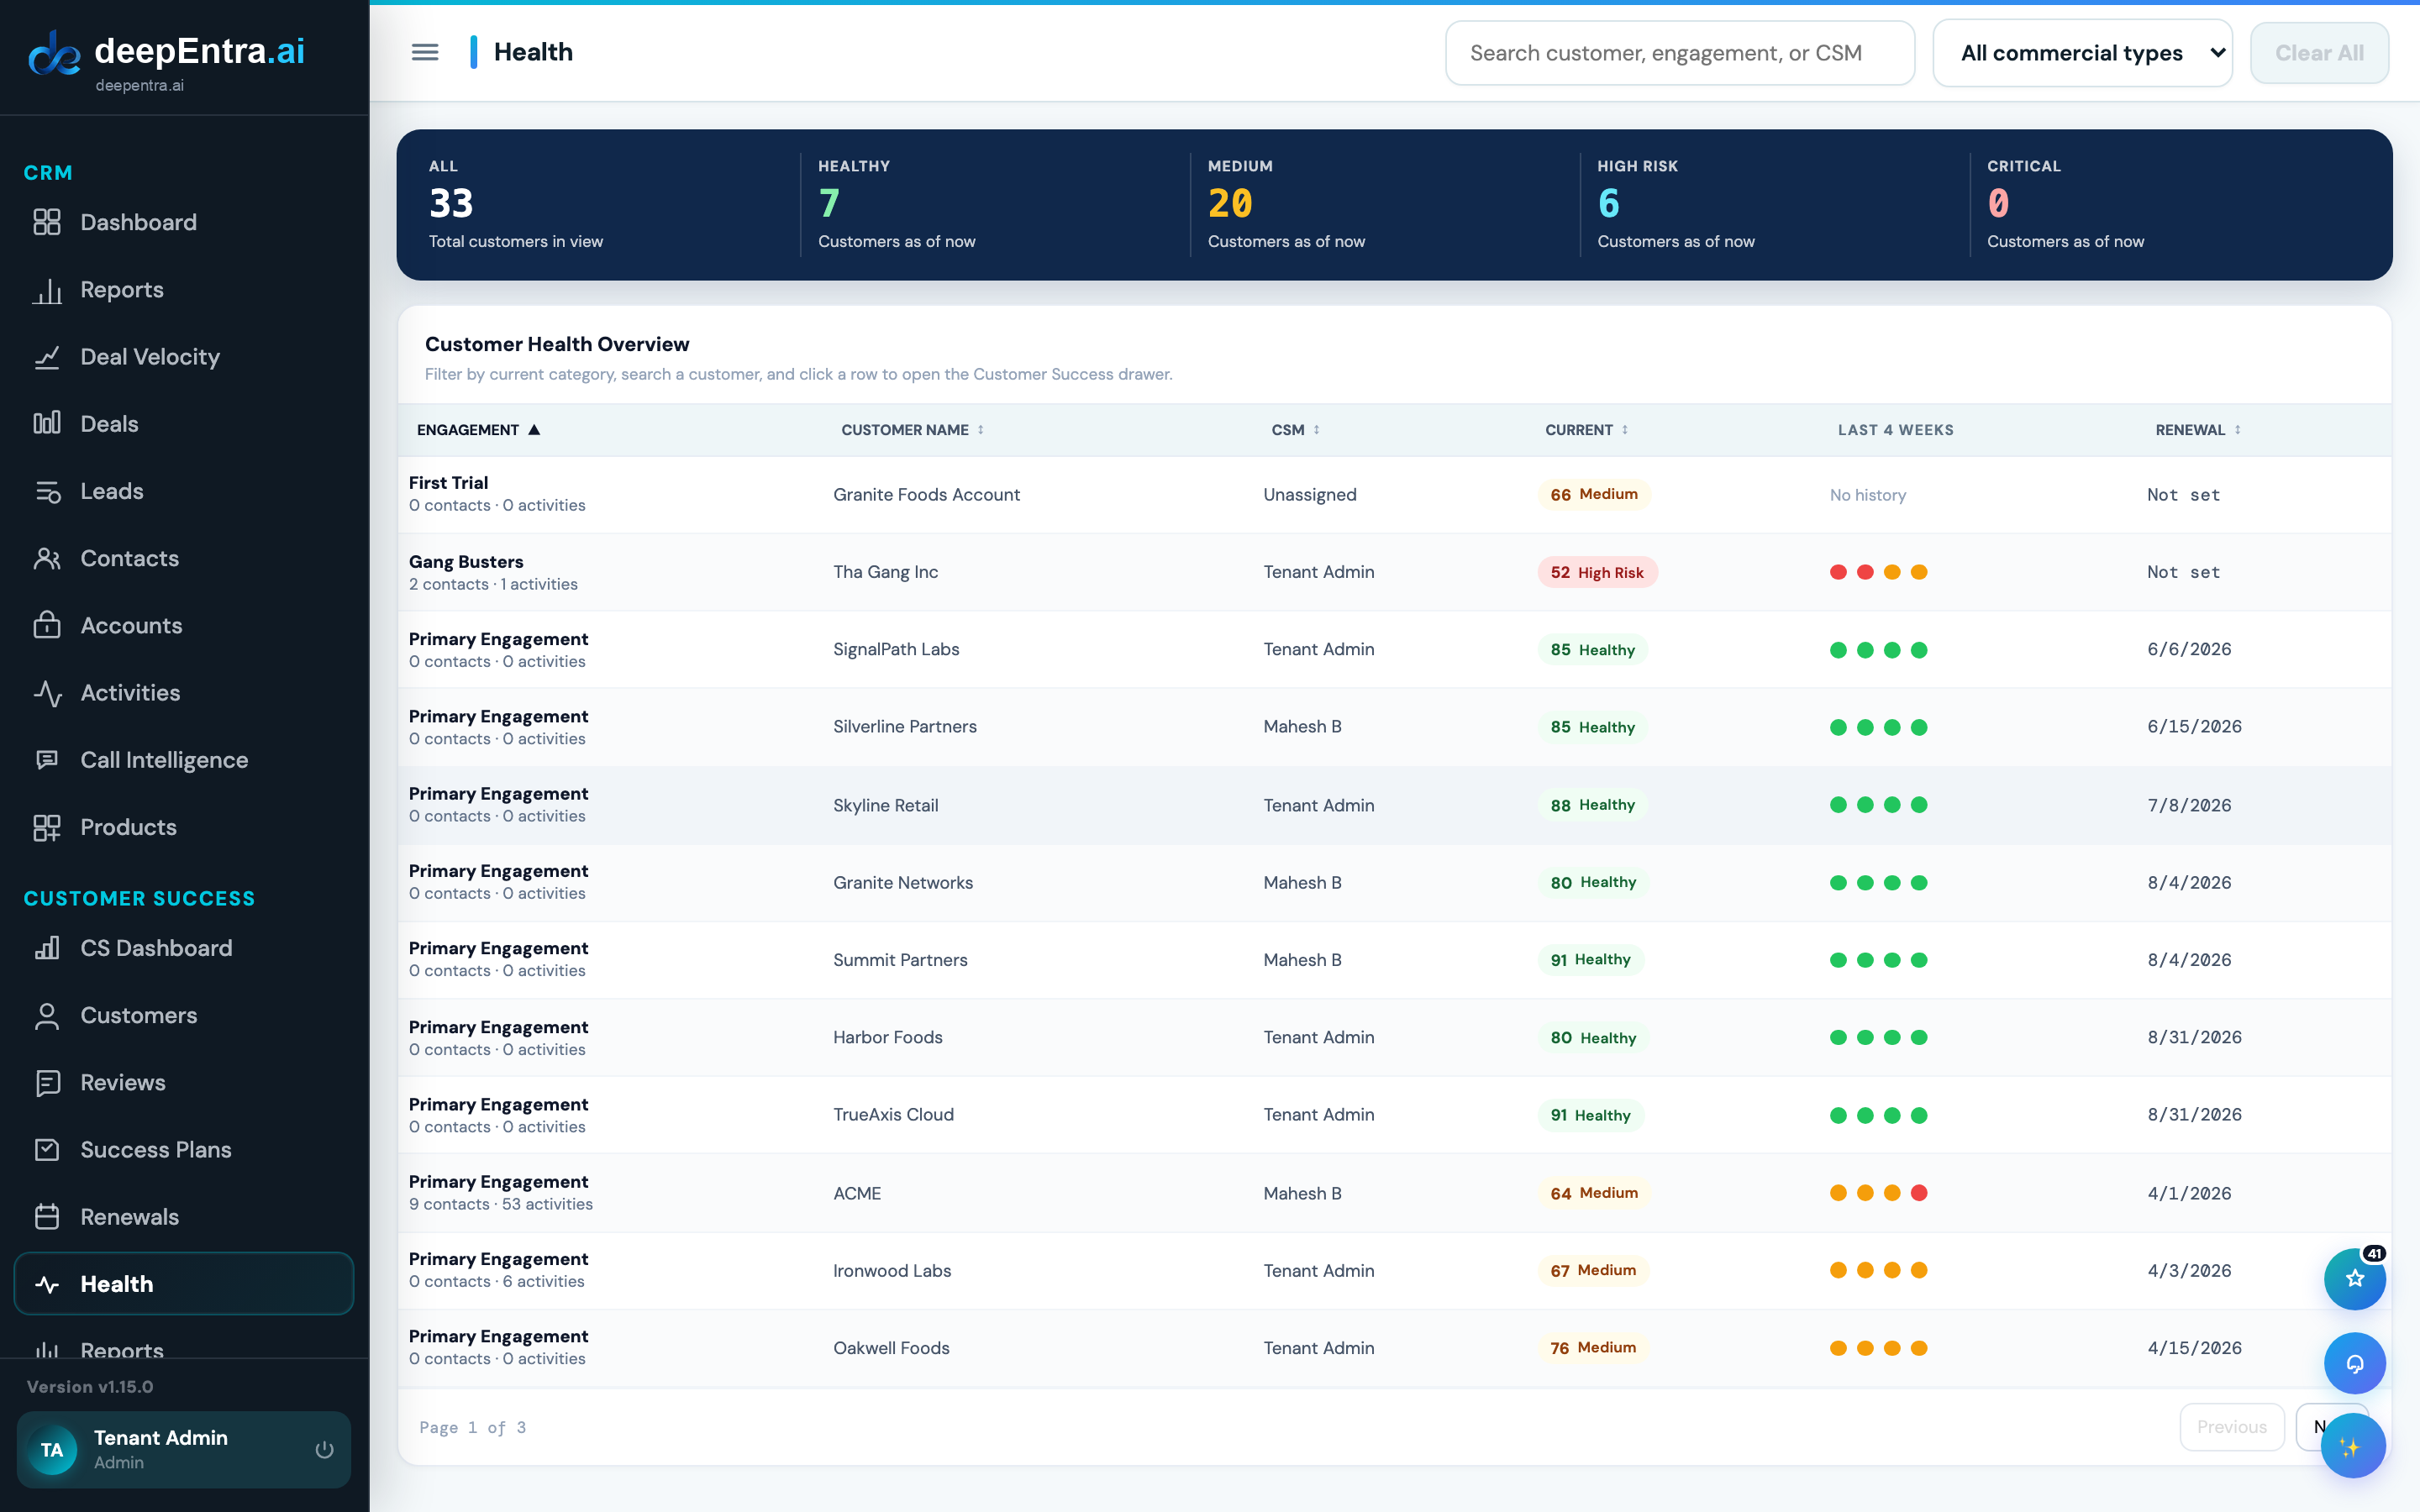Viewport: 2420px width, 1512px height.
Task: Click the search customer input field
Action: [x=1679, y=53]
